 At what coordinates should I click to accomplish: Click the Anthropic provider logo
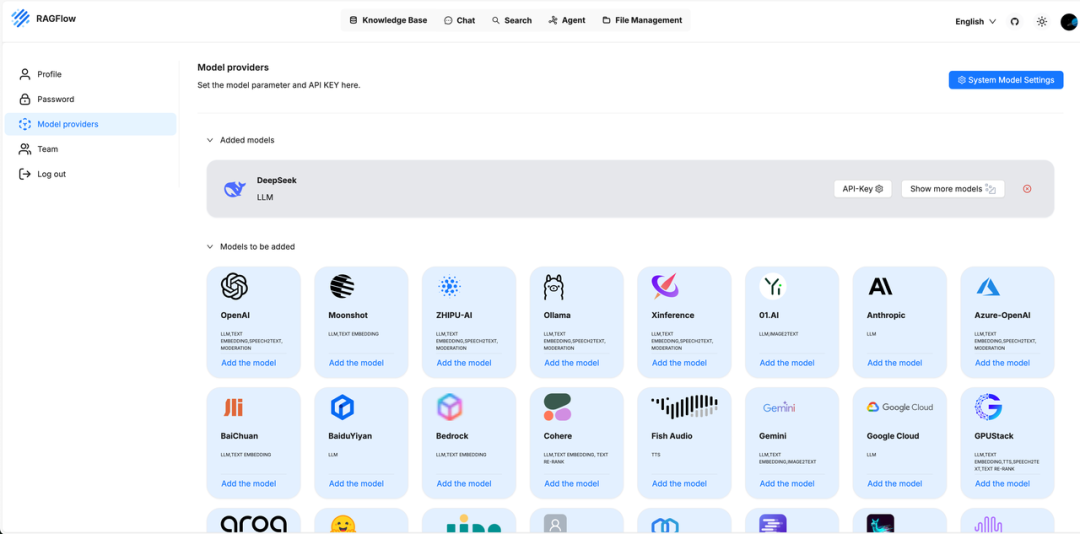pos(880,287)
